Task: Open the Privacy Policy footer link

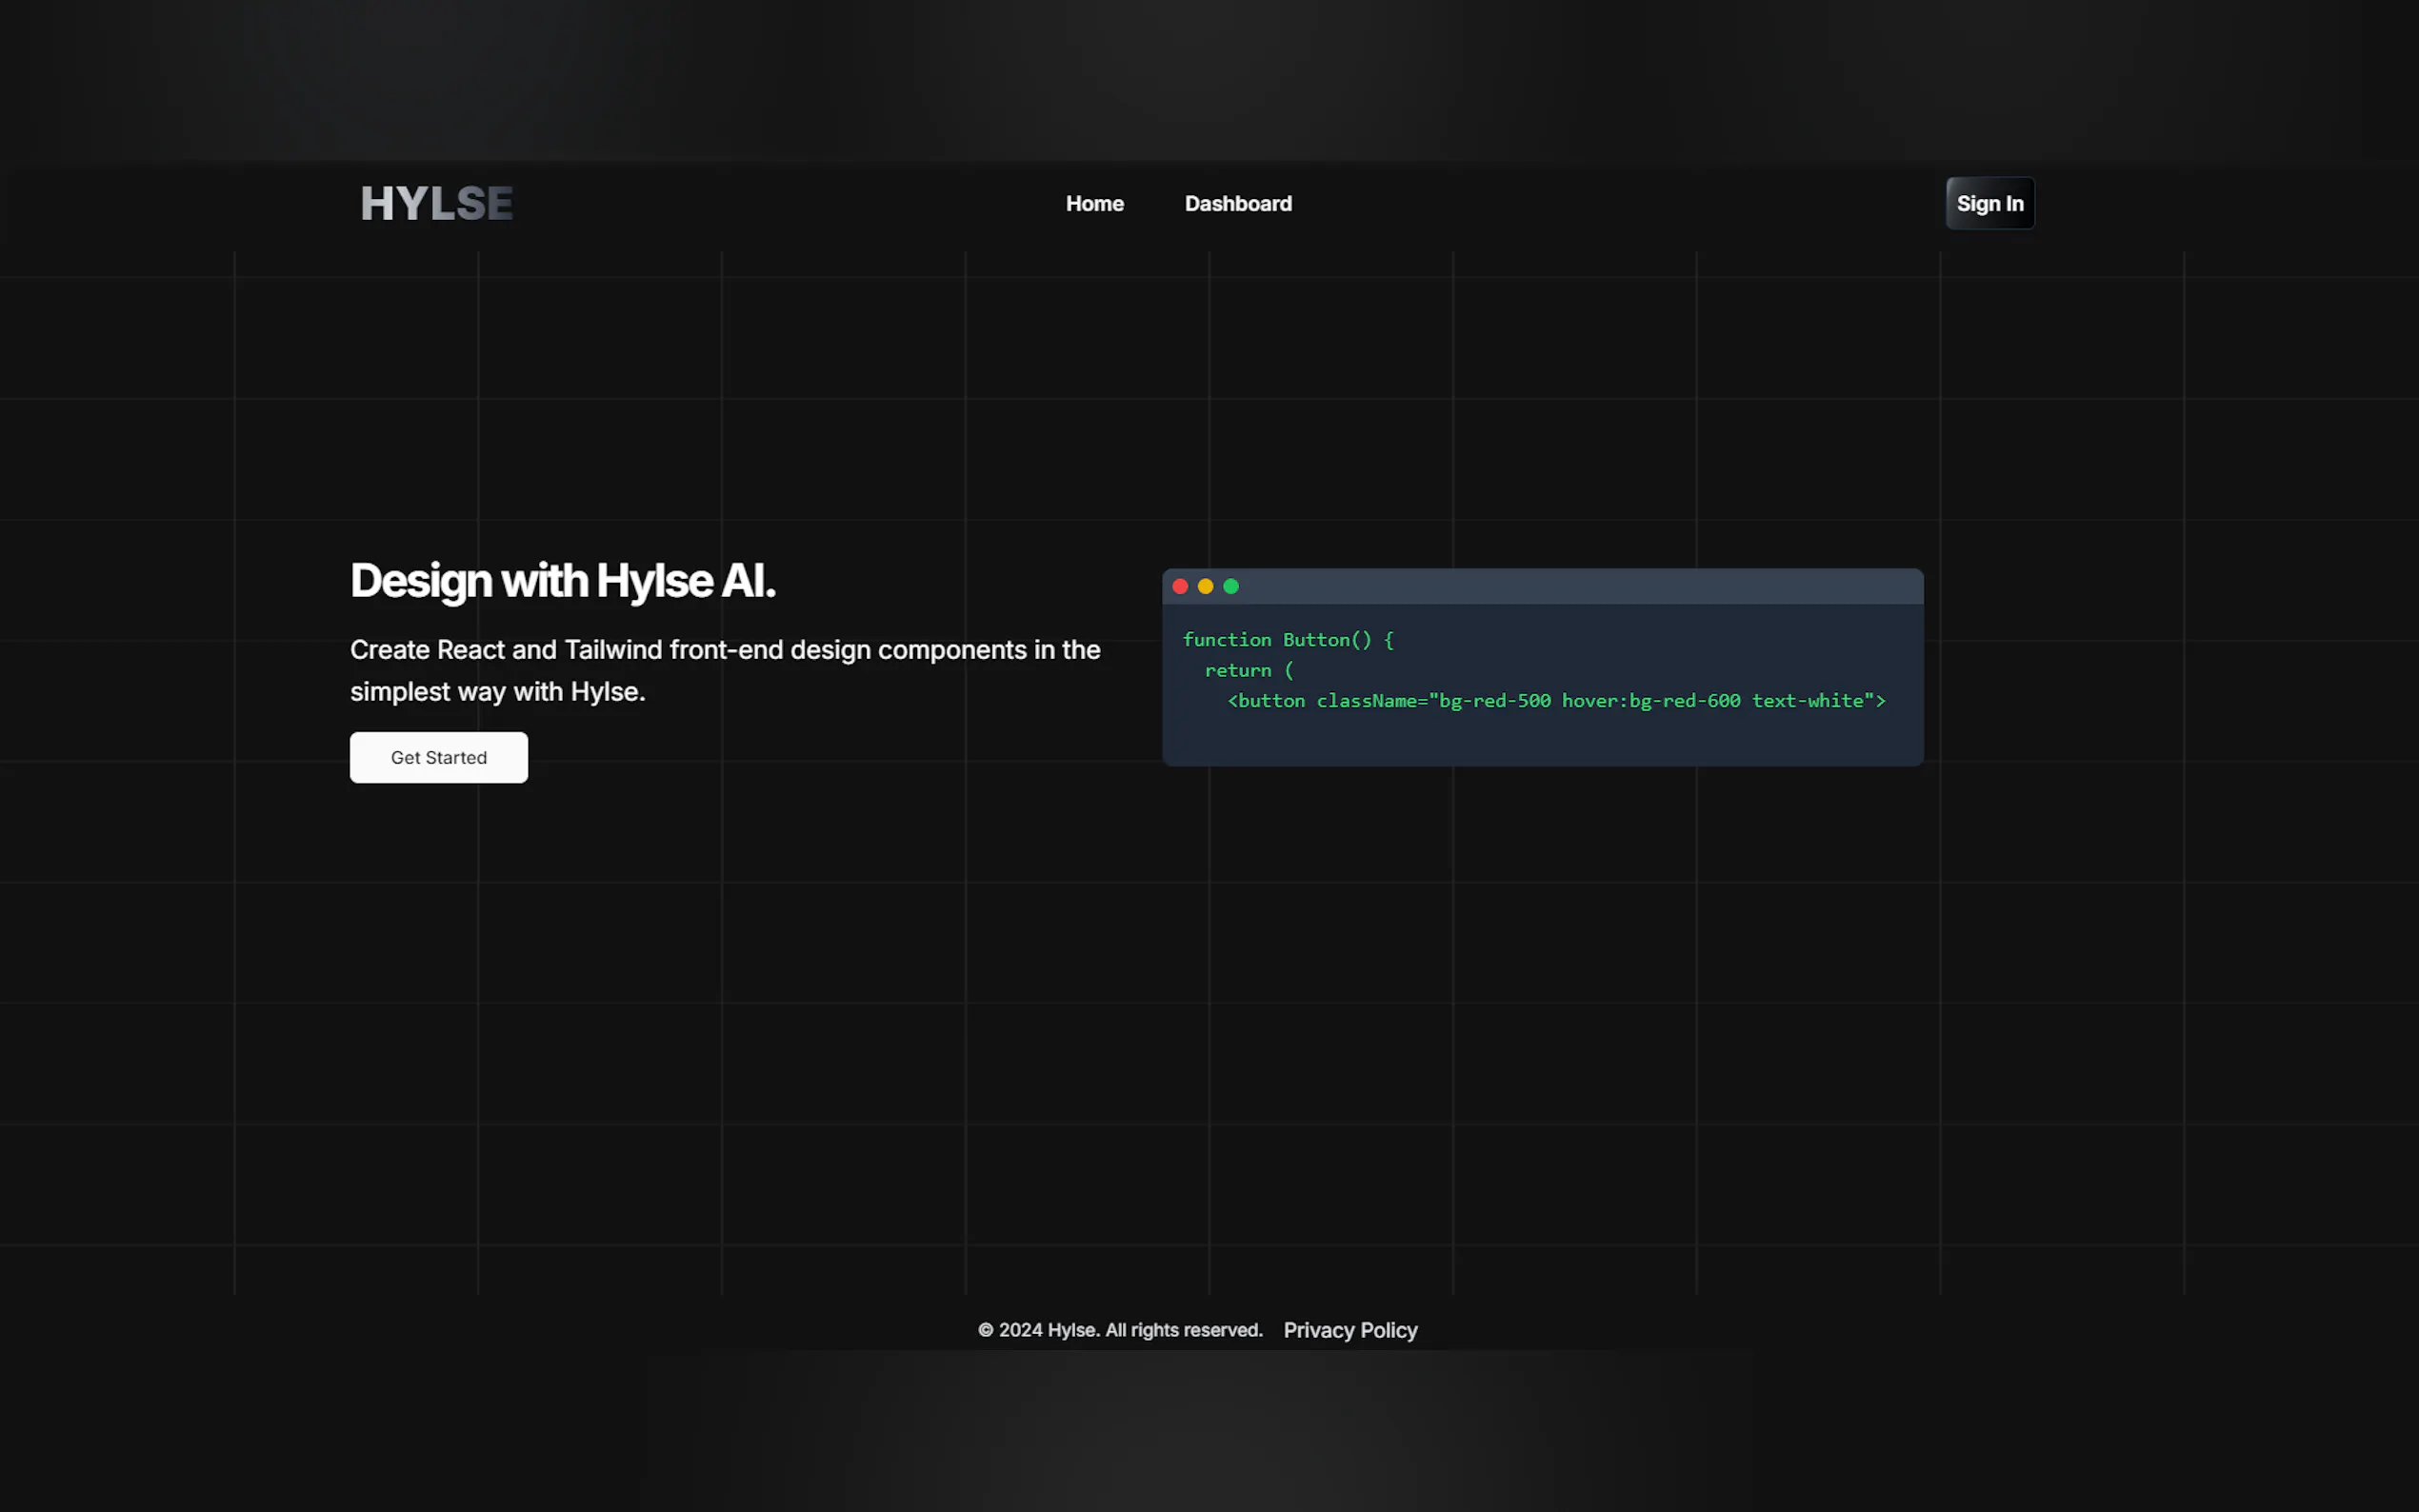Action: pos(1350,1330)
